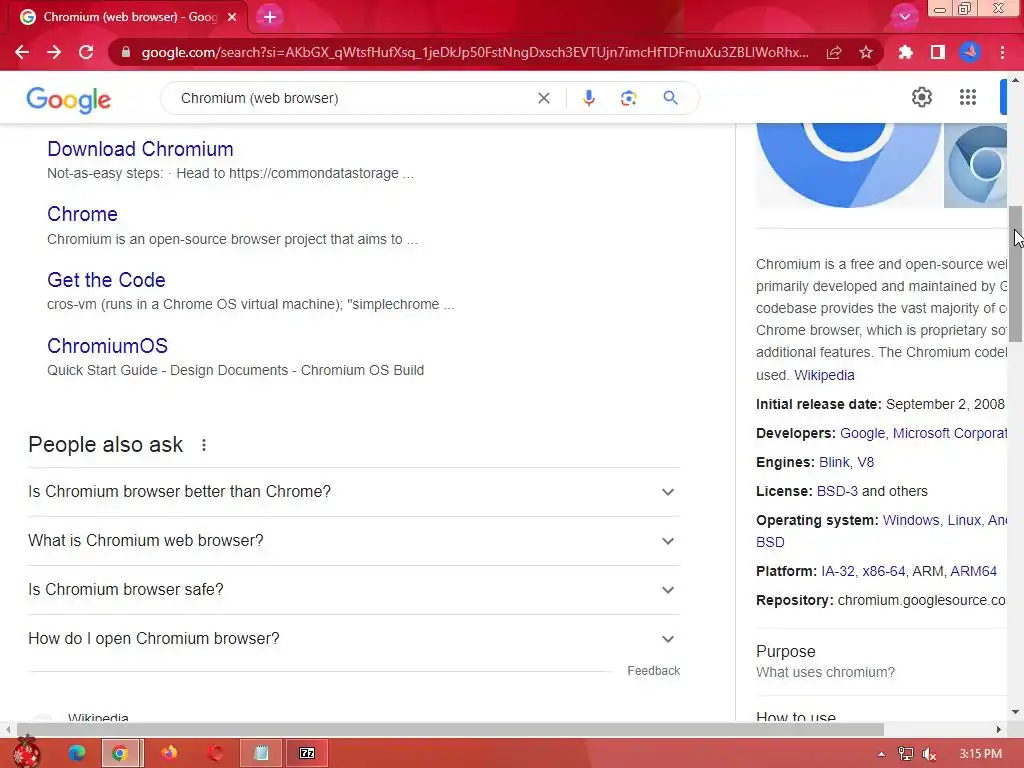This screenshot has width=1024, height=768.
Task: Share this page via address bar icon
Action: point(834,52)
